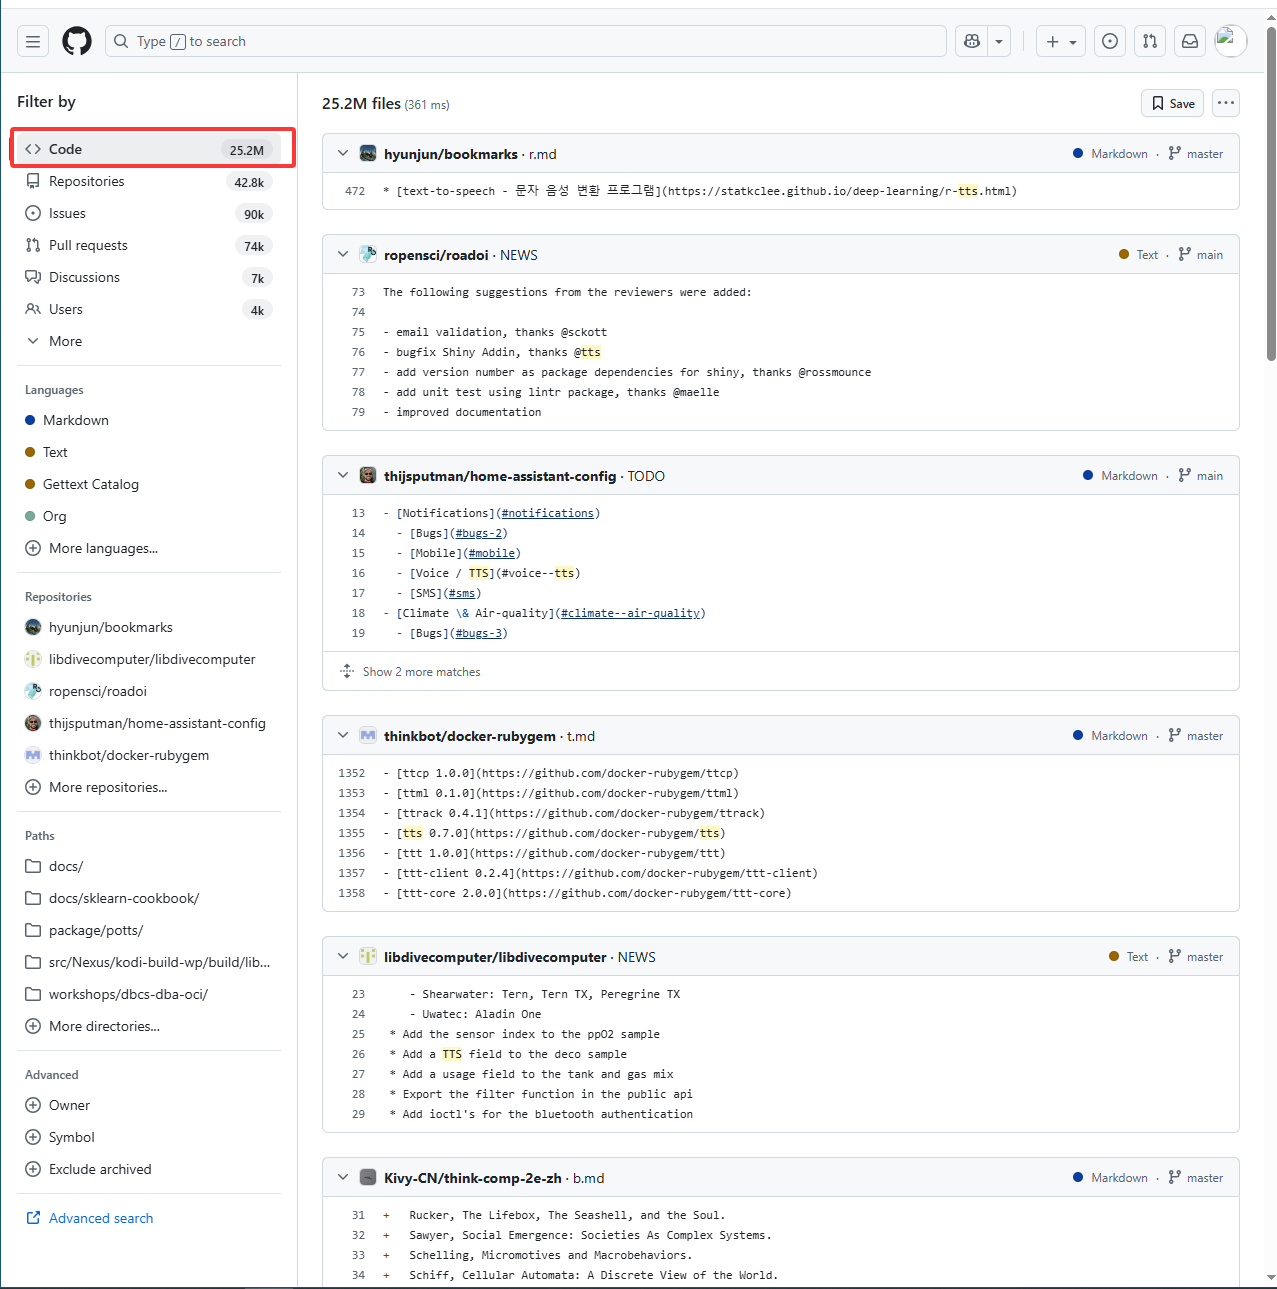Image resolution: width=1277 pixels, height=1289 pixels.
Task: Collapse the ropensci/roadoi result
Action: pyautogui.click(x=343, y=255)
